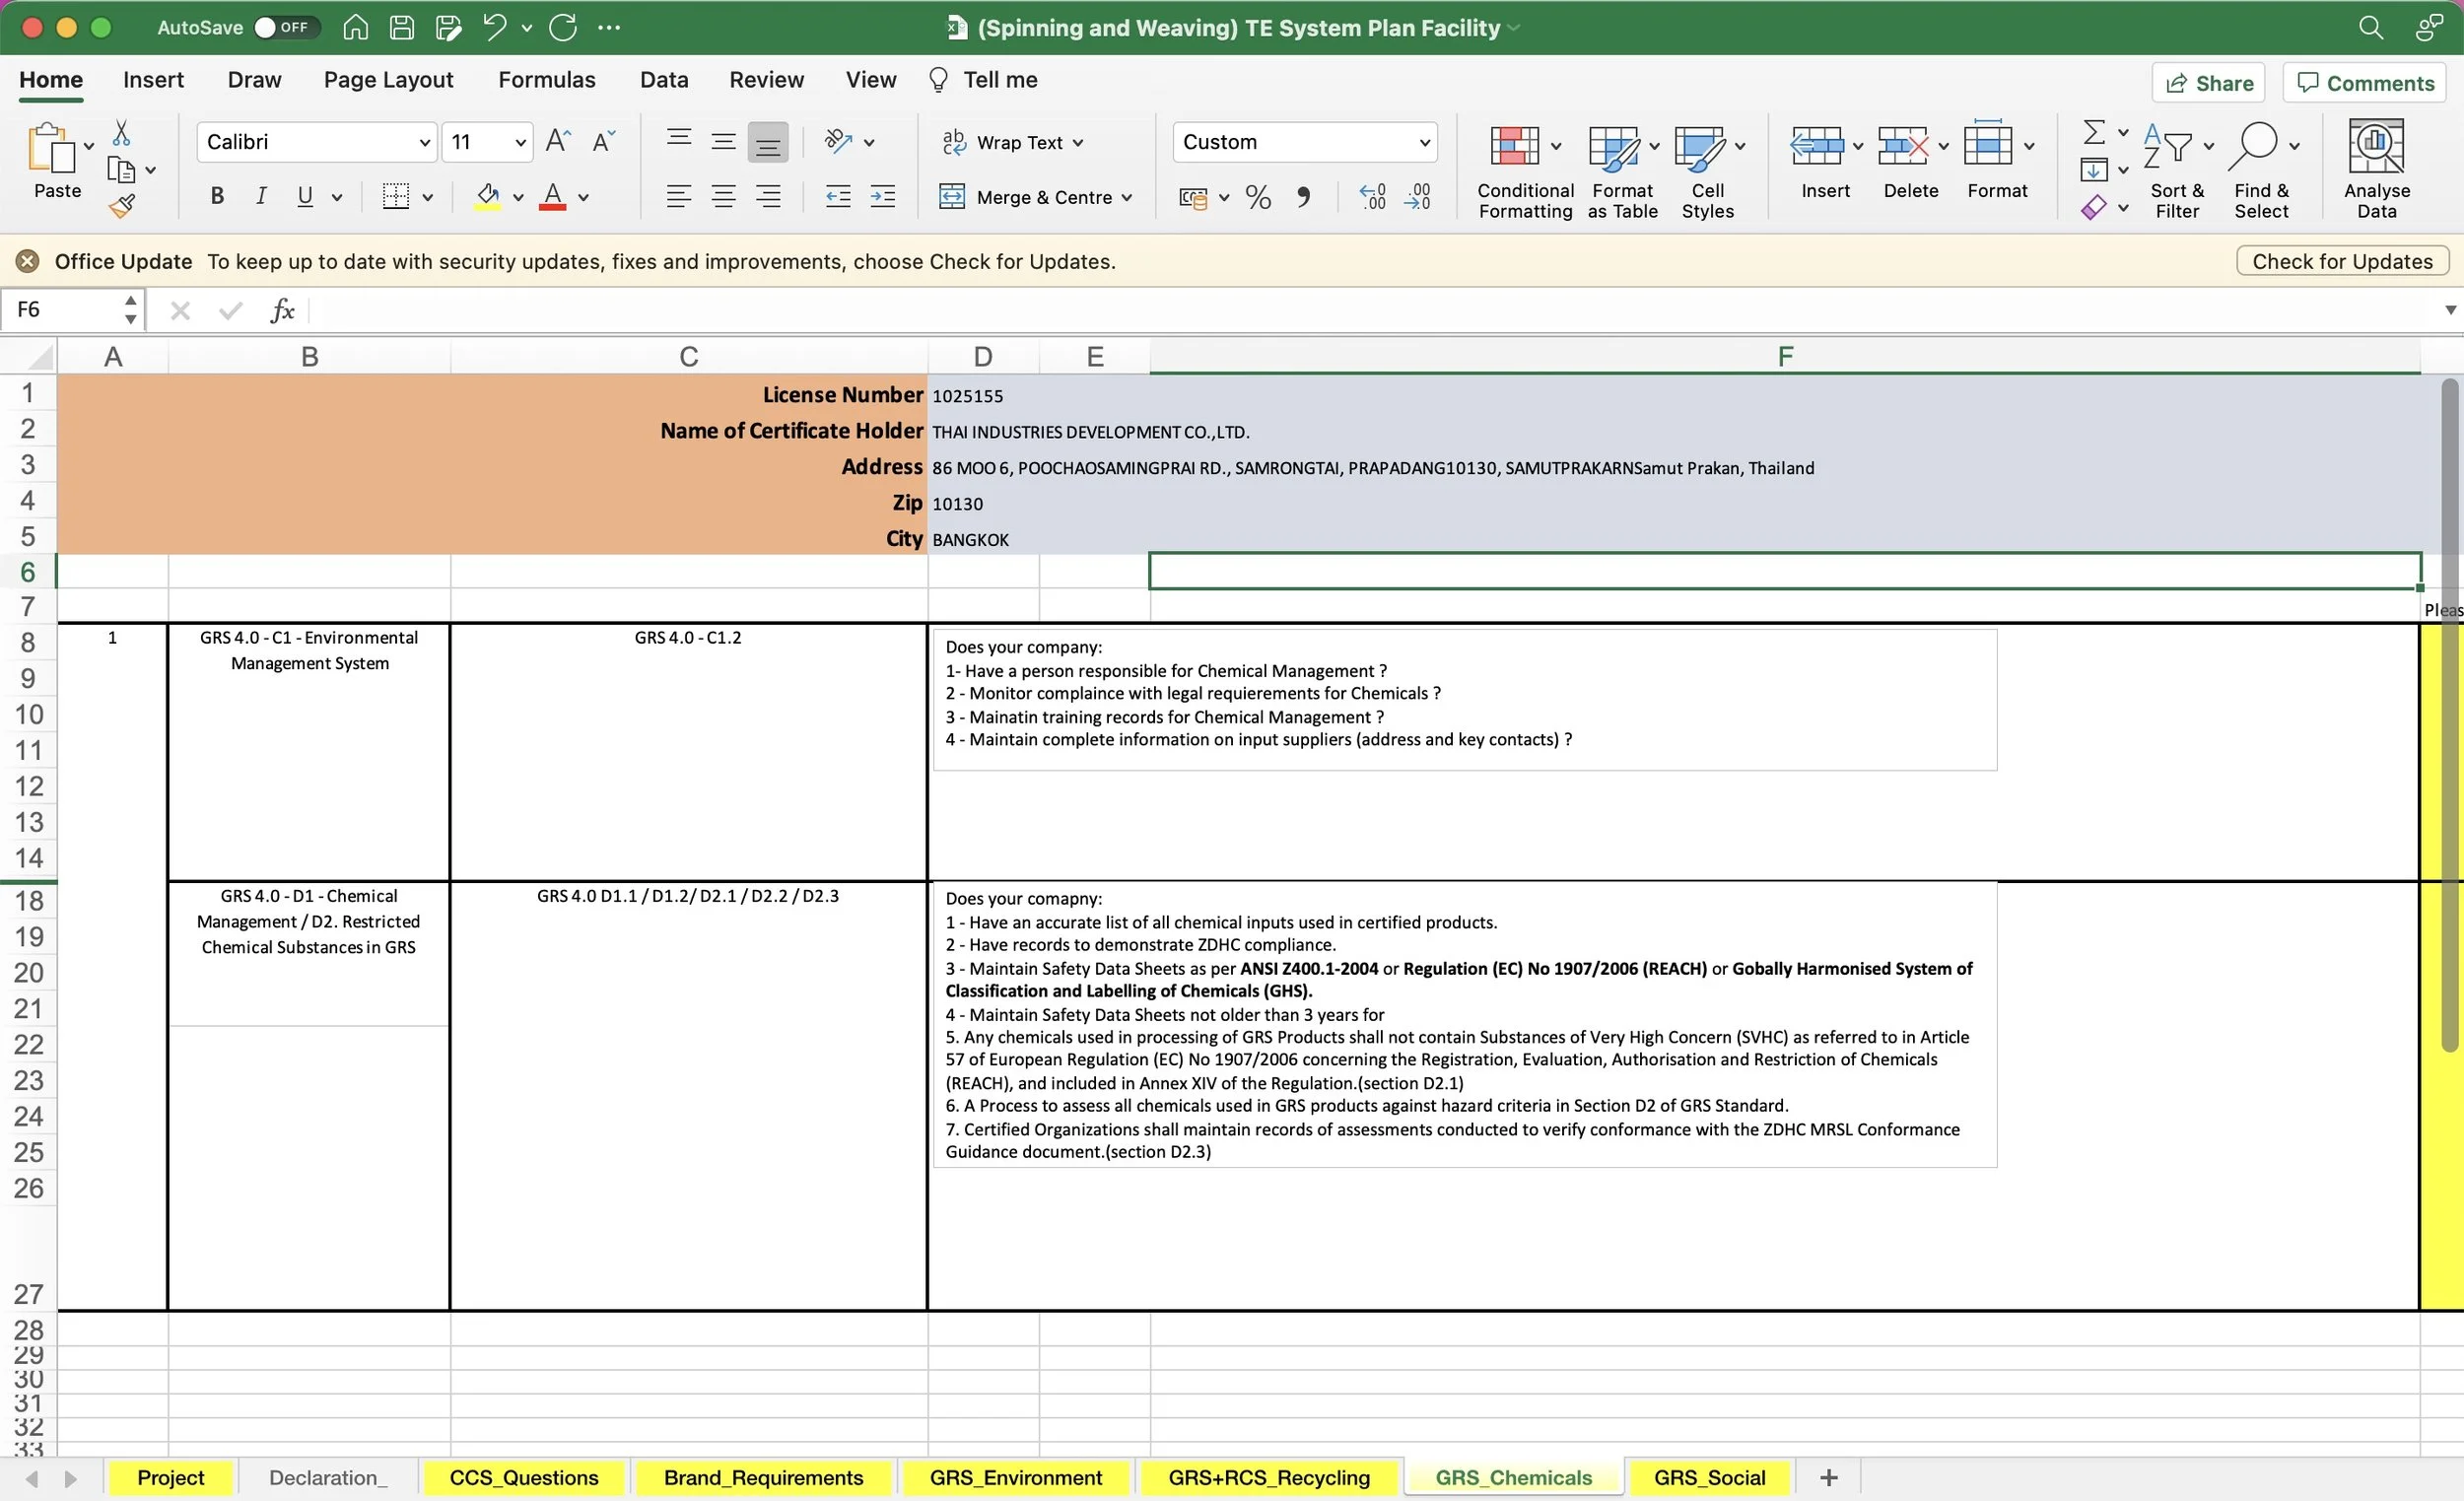Centre text horizontally

pos(723,196)
